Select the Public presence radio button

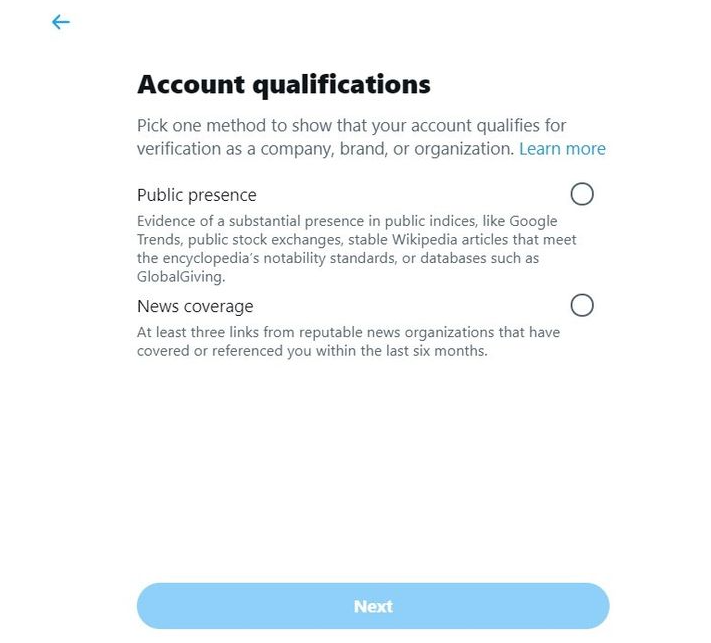tap(581, 194)
